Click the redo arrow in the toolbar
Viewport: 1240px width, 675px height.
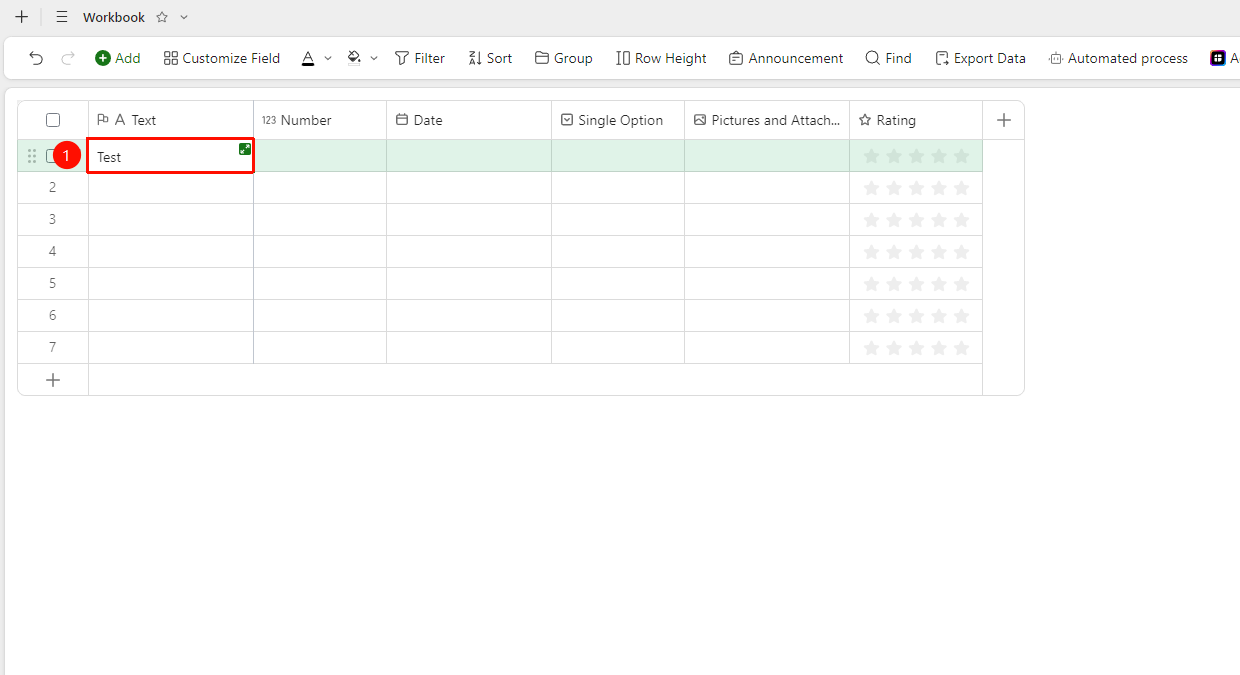pos(68,58)
